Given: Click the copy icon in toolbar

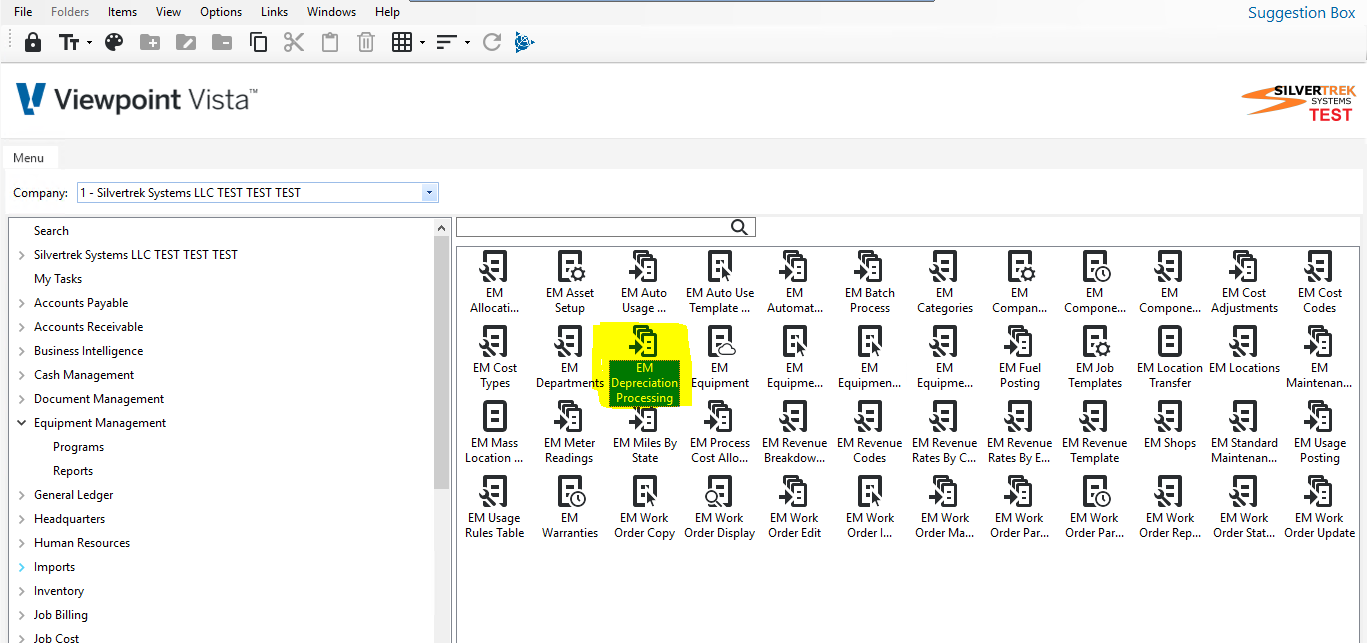Looking at the screenshot, I should coord(258,42).
